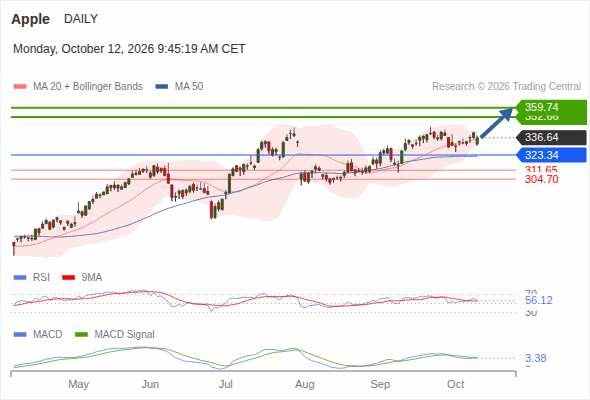
Task: Click the Aug label on time axis
Action: (x=305, y=385)
